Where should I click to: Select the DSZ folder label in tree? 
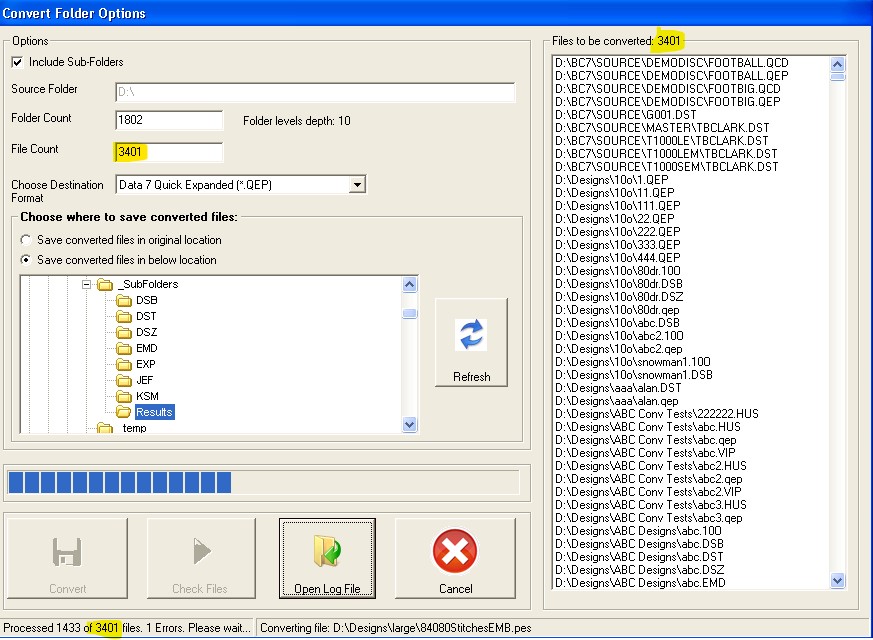[147, 332]
